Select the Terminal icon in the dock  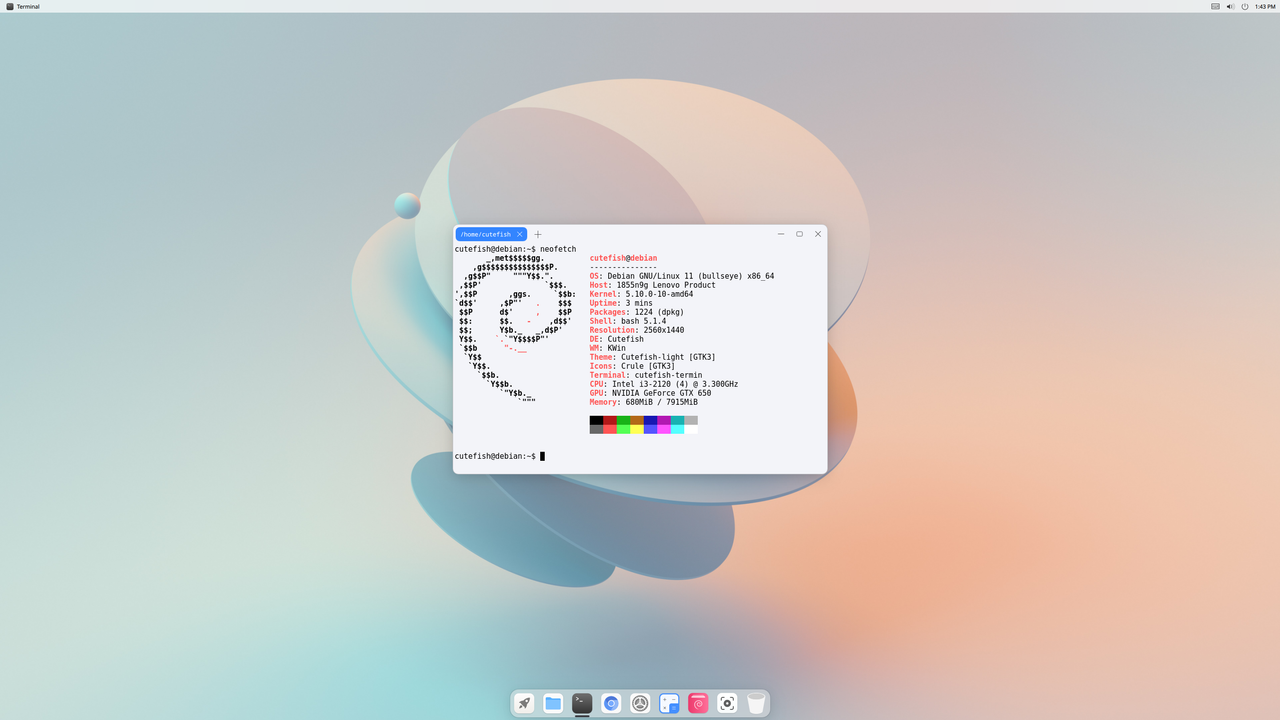[581, 703]
